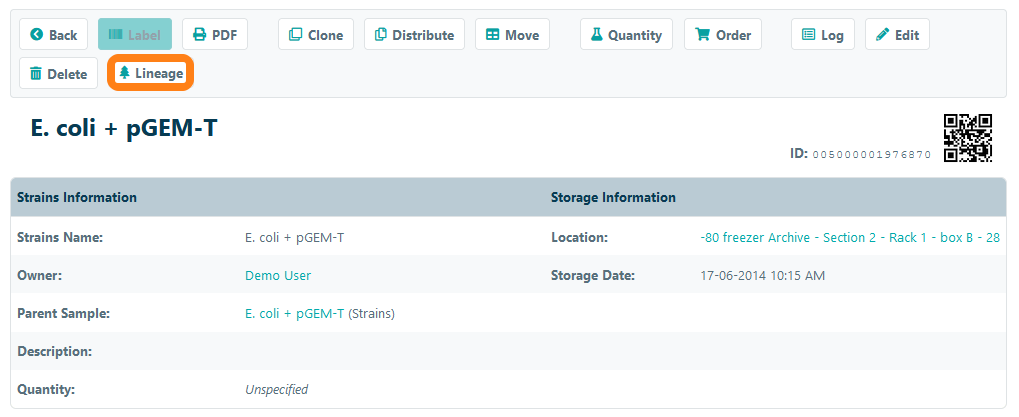Click the Storage Information header
This screenshot has width=1019, height=417.
pos(613,197)
